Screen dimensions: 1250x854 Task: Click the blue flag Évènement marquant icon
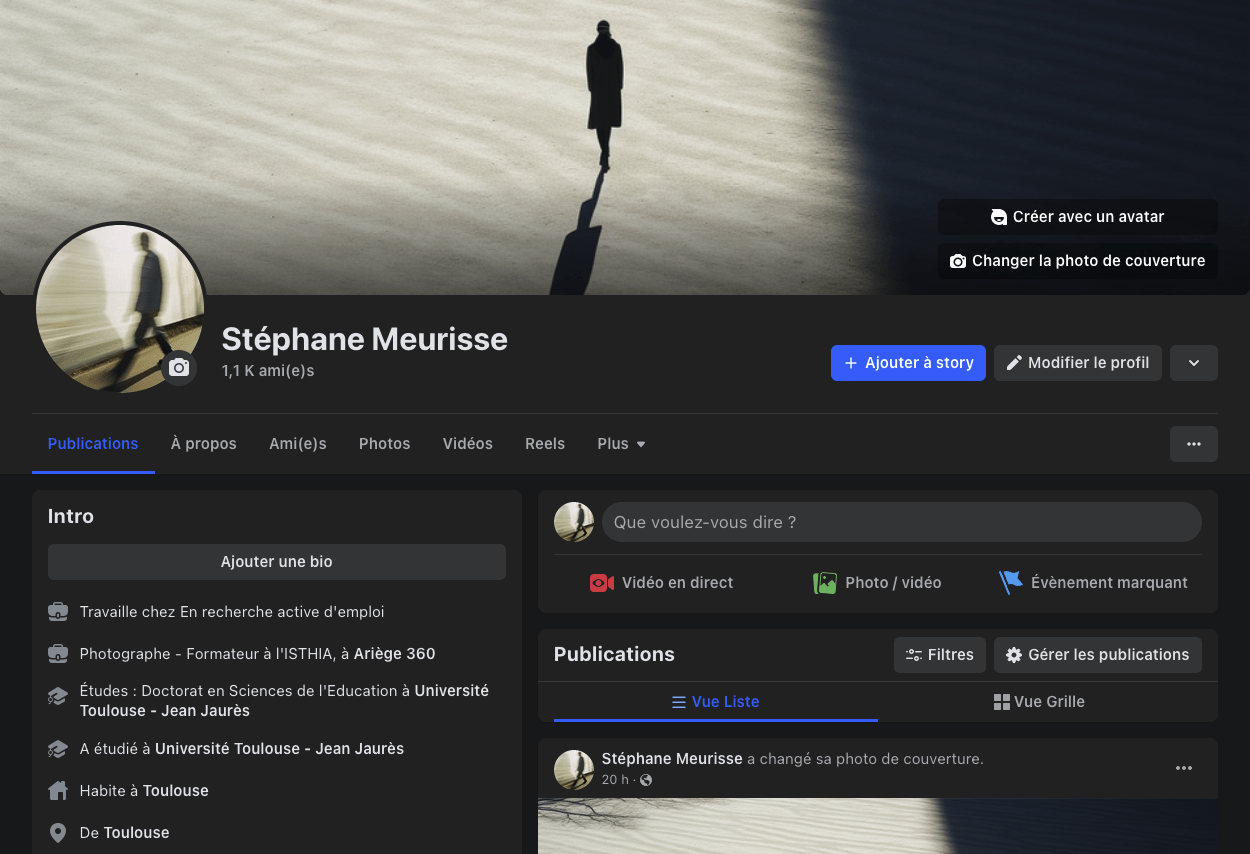1011,582
